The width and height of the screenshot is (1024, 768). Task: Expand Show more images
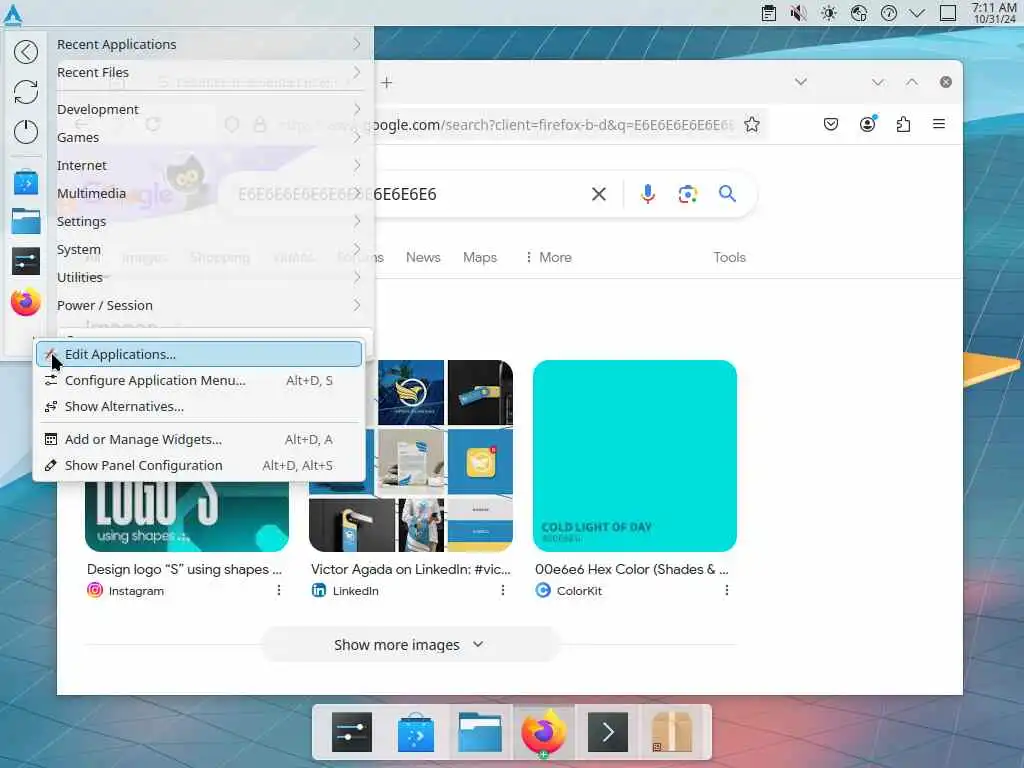coord(409,645)
